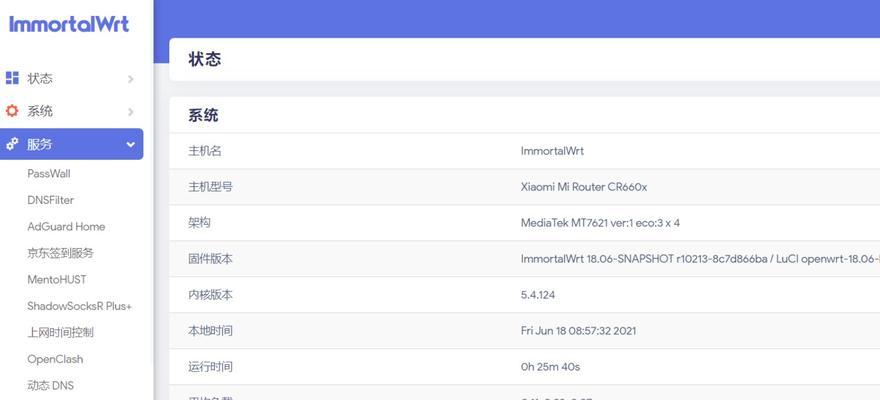Screen dimensions: 880x400
Task: Select ImmortalWrt 18.06-SNAPSHOT firmware value
Action: click(700, 259)
